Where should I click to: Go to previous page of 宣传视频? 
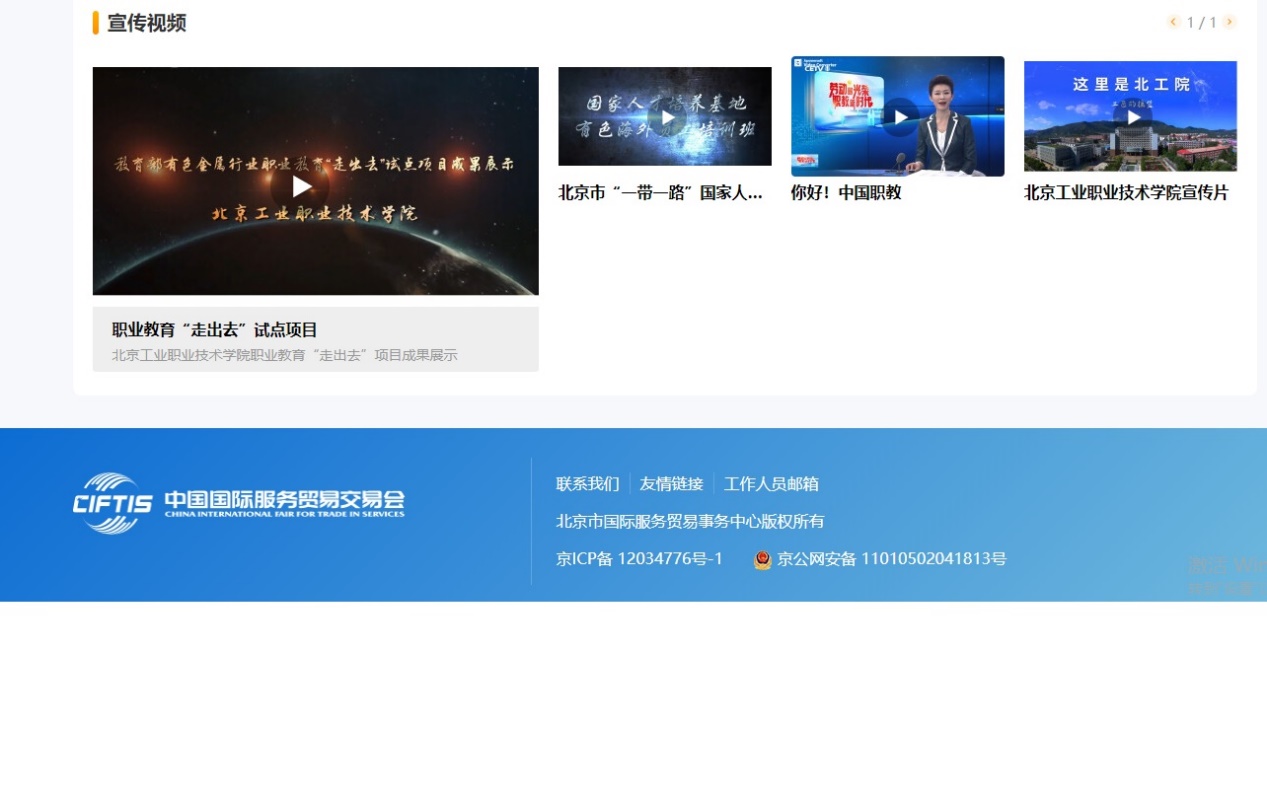[x=1173, y=22]
